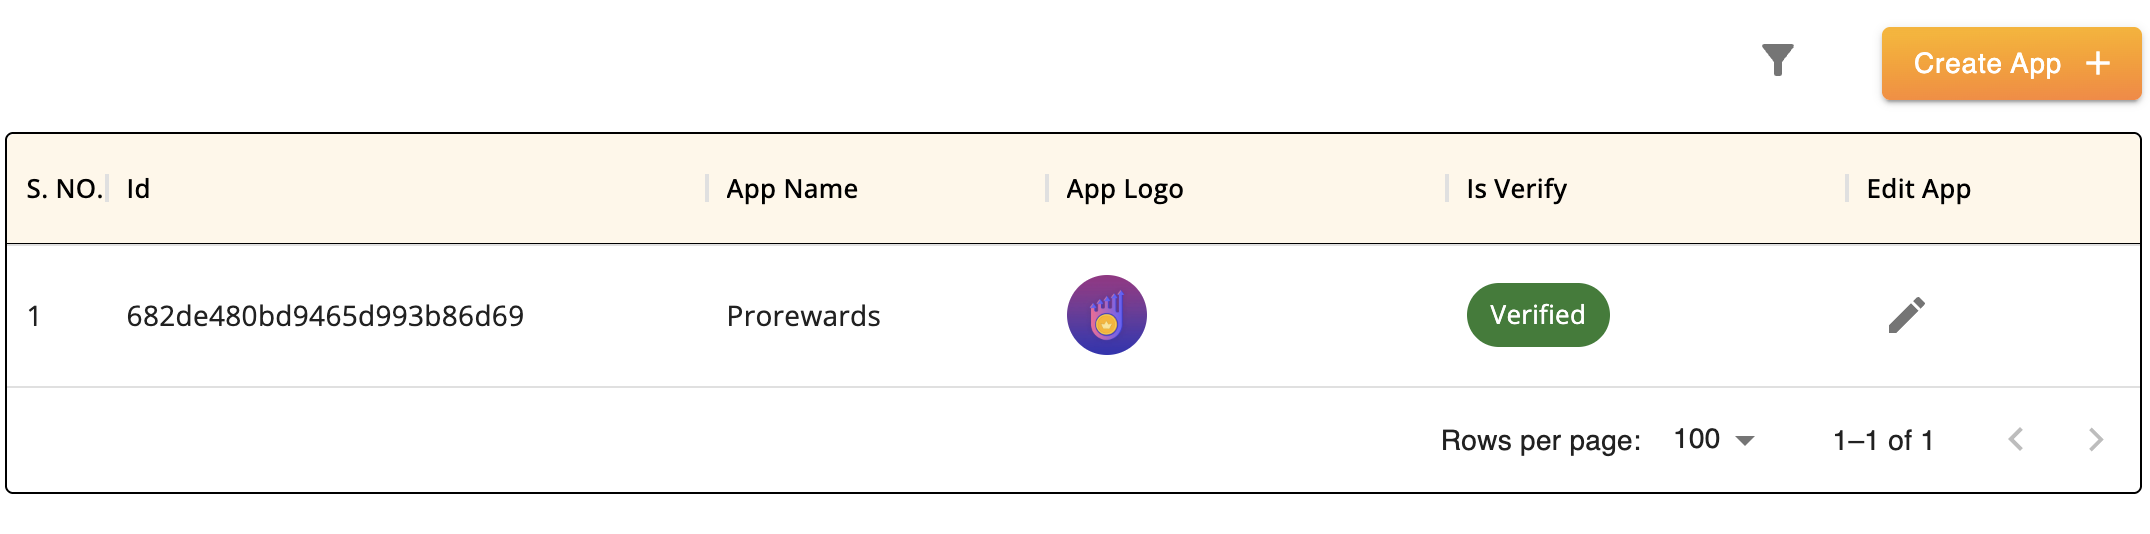
Task: Click the Create App button
Action: coord(2010,64)
